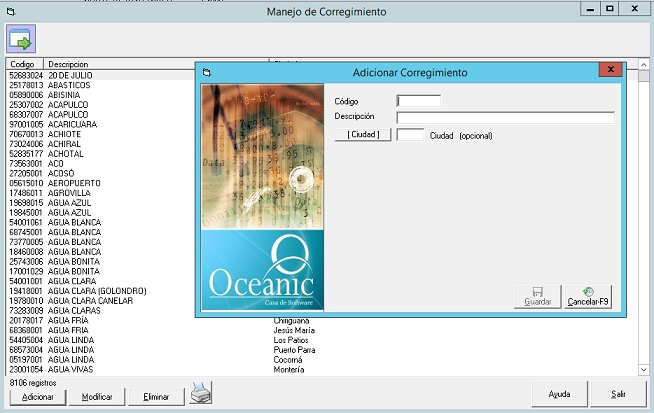Click the Adicionar Corregimiento dialog title icon
This screenshot has width=654, height=413.
(x=207, y=72)
